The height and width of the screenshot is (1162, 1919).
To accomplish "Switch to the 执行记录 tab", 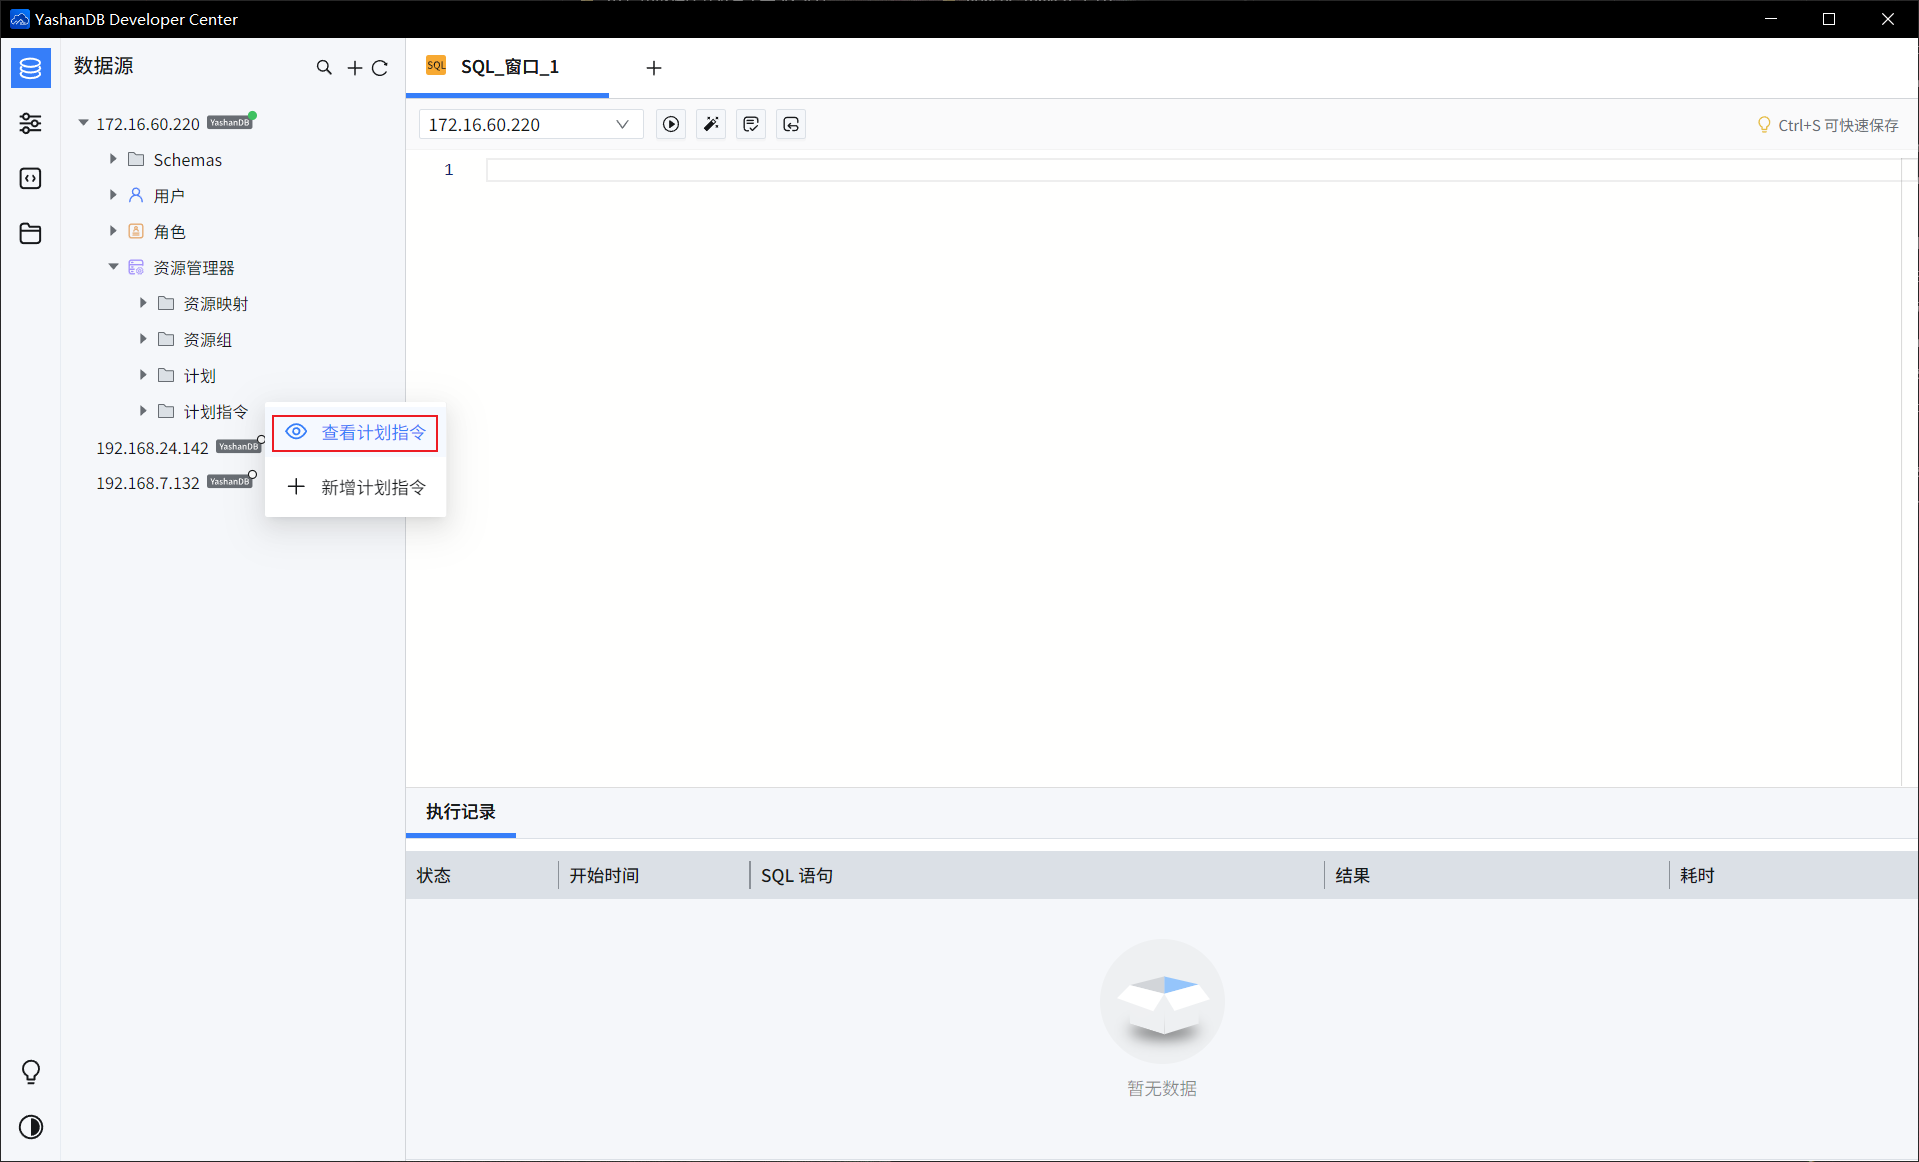I will (x=461, y=811).
